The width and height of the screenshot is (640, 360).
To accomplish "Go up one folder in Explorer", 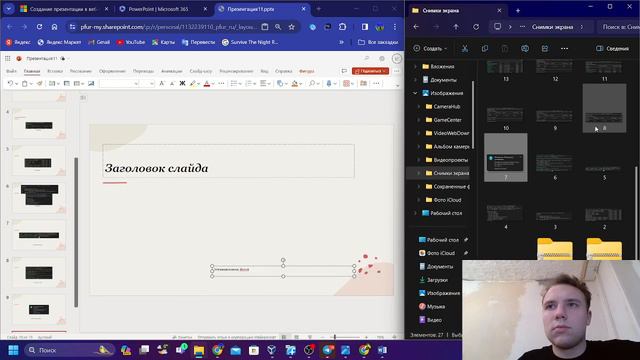I will point(456,27).
